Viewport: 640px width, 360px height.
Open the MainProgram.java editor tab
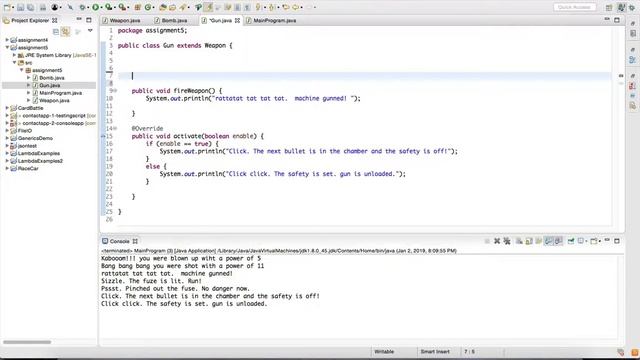(x=275, y=20)
